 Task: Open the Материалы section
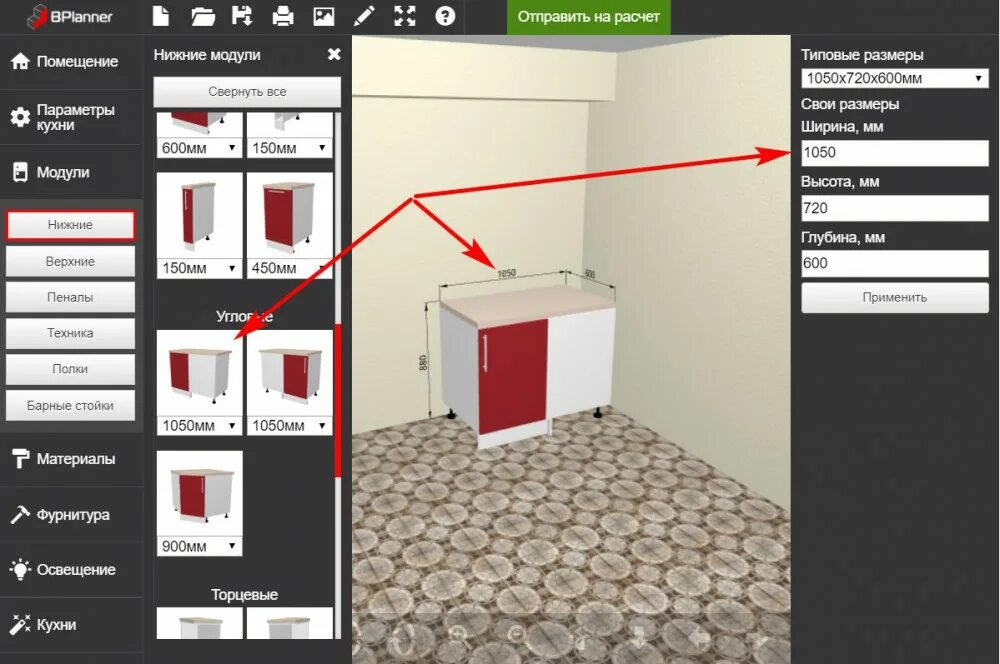71,459
